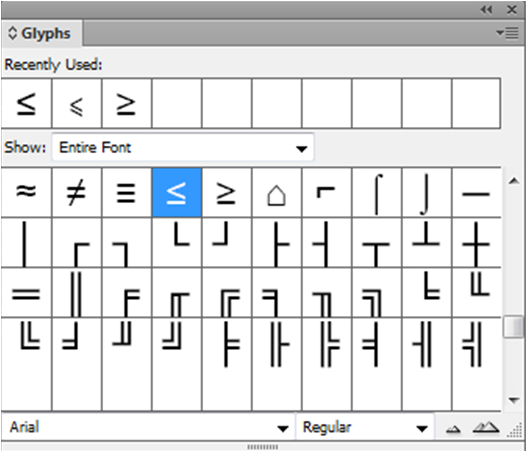Select the almost-equal glyph in the grid

pos(26,193)
